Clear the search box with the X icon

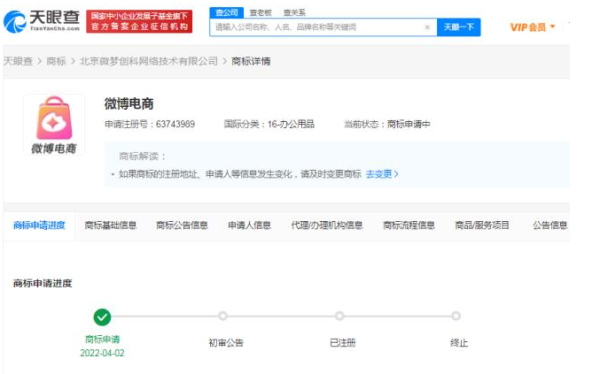point(427,27)
